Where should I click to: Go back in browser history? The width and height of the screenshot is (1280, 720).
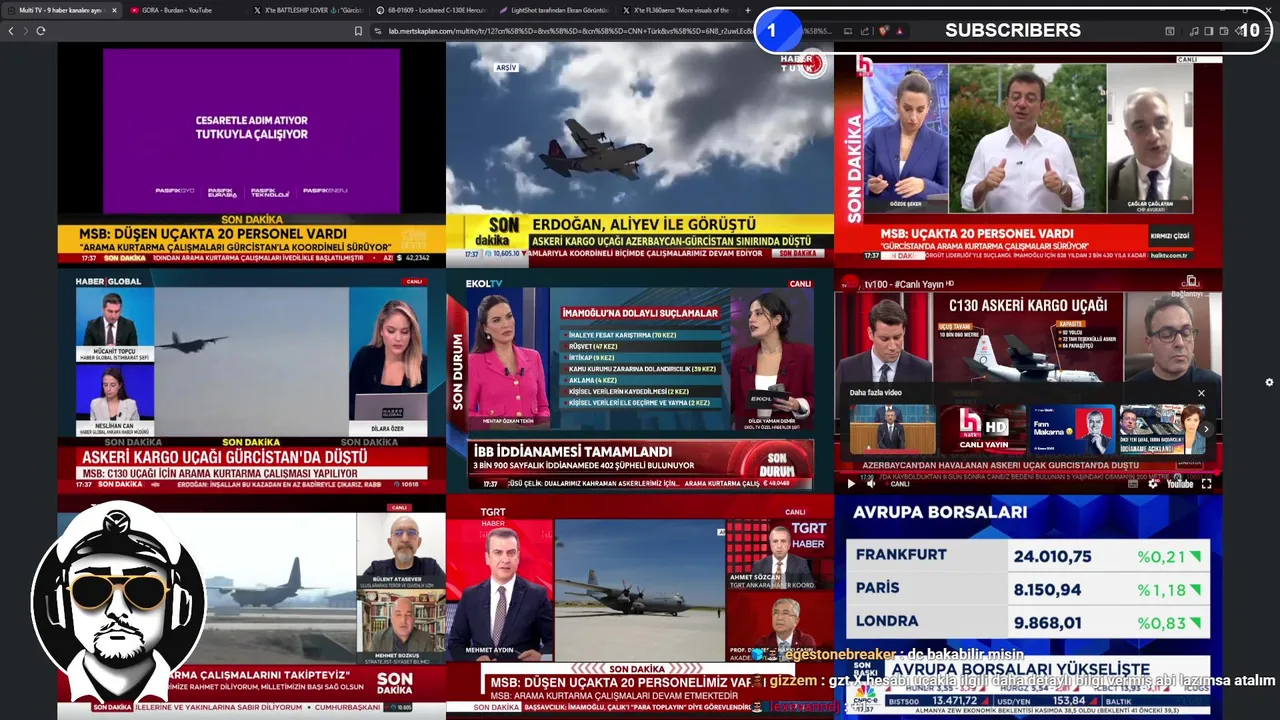click(x=11, y=31)
